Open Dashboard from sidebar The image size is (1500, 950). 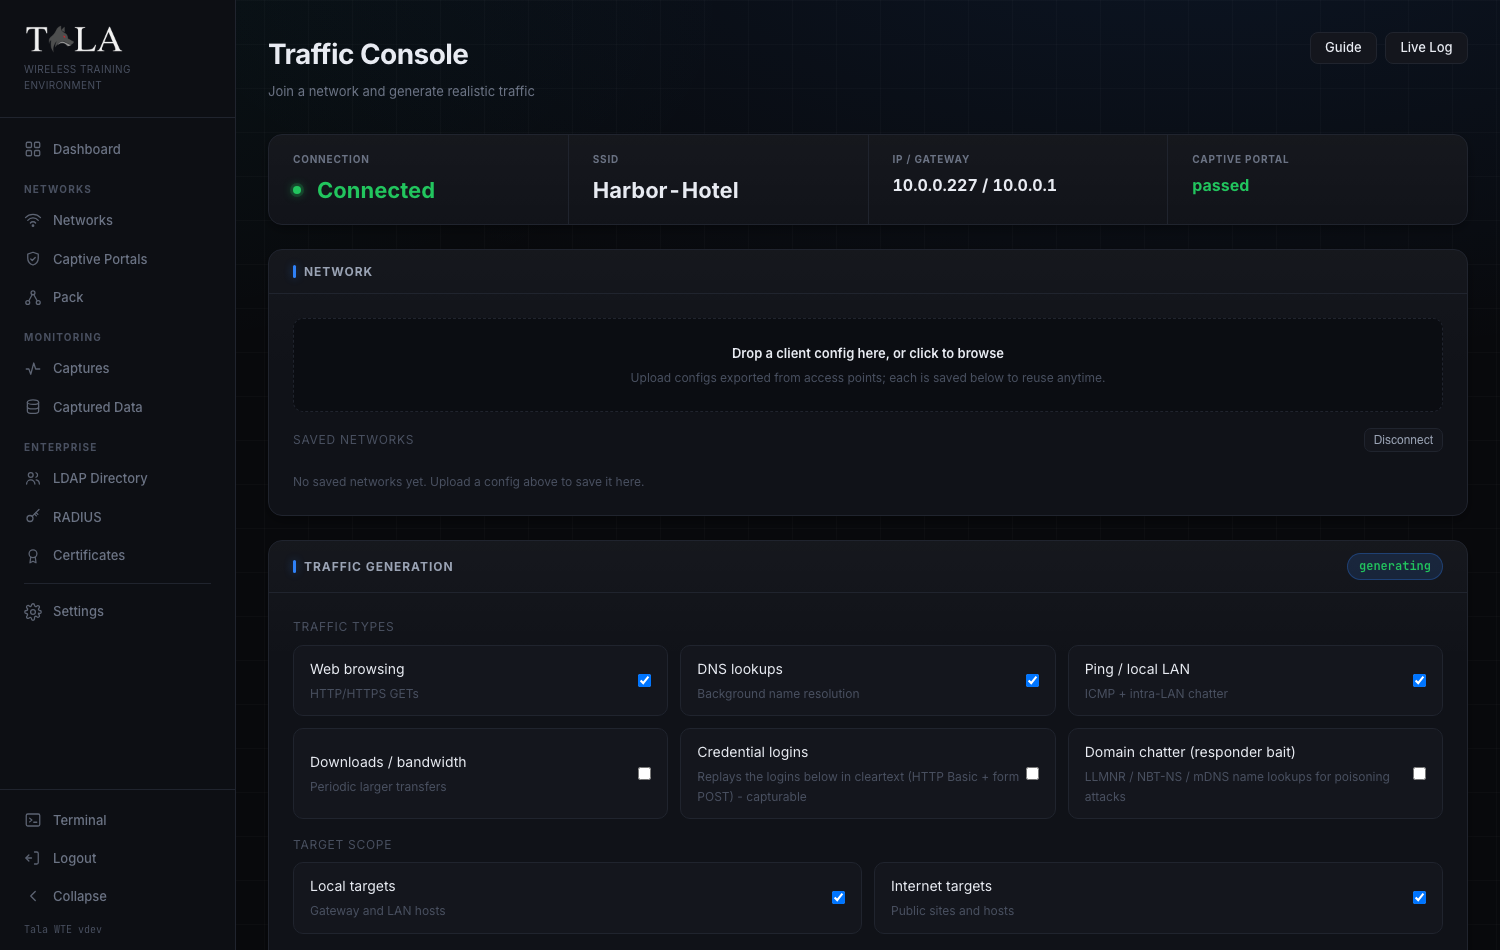pyautogui.click(x=117, y=149)
